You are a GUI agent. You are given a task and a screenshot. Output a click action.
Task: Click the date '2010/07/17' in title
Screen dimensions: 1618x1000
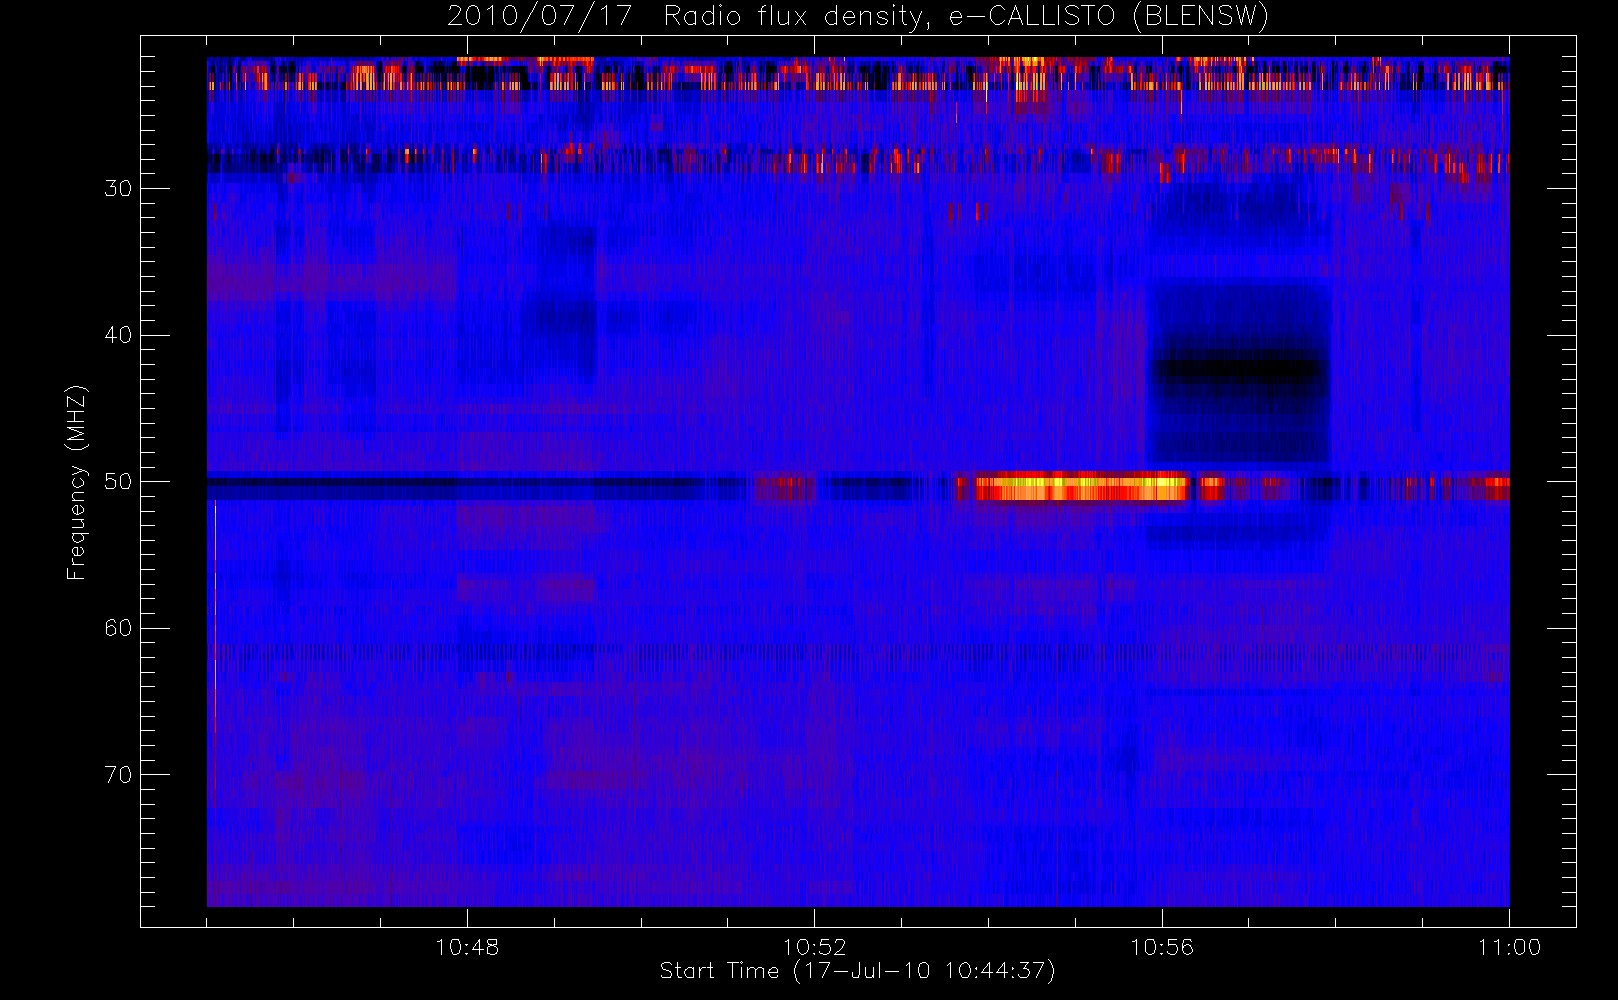(x=539, y=17)
